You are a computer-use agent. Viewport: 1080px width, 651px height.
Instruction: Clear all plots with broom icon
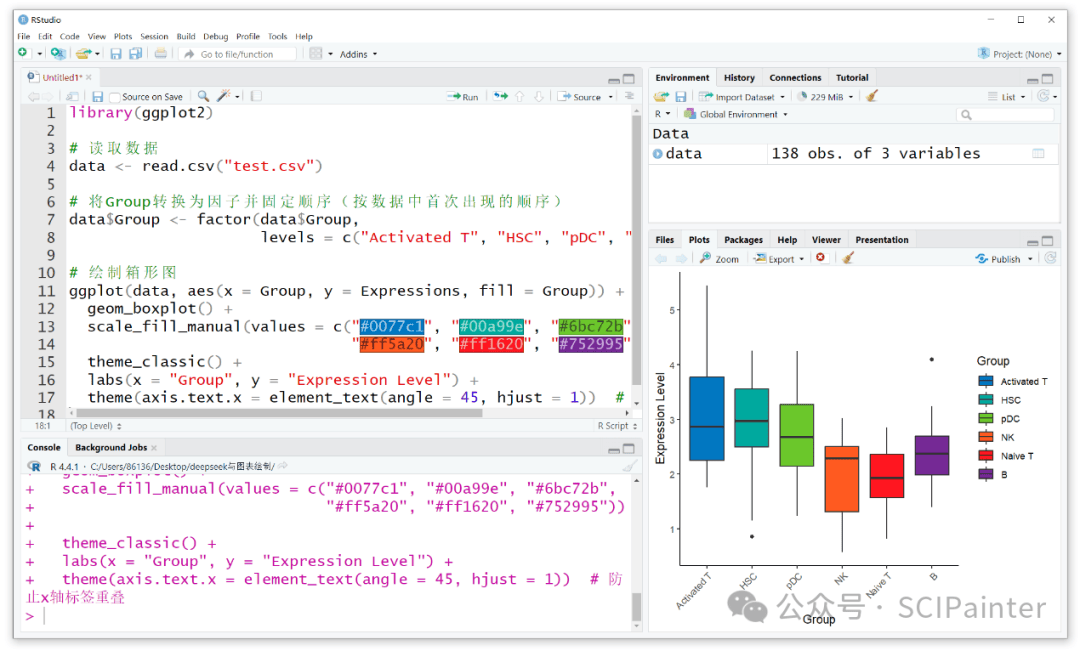coord(848,258)
